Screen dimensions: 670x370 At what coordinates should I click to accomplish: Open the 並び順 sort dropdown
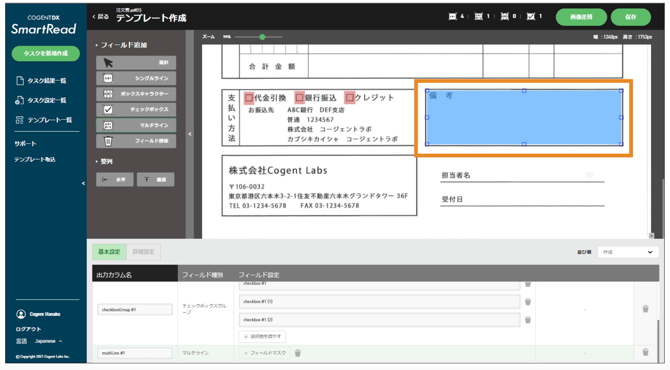coord(627,252)
